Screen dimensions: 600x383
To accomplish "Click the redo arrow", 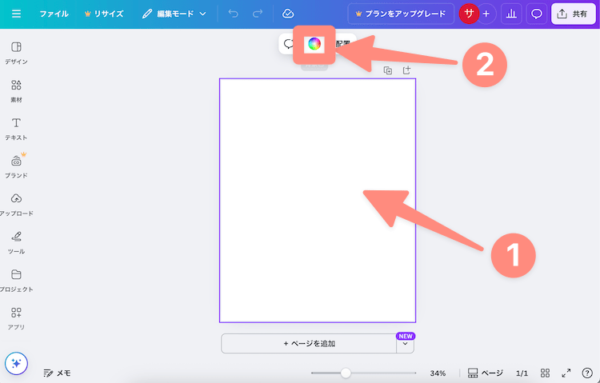I will click(x=258, y=14).
